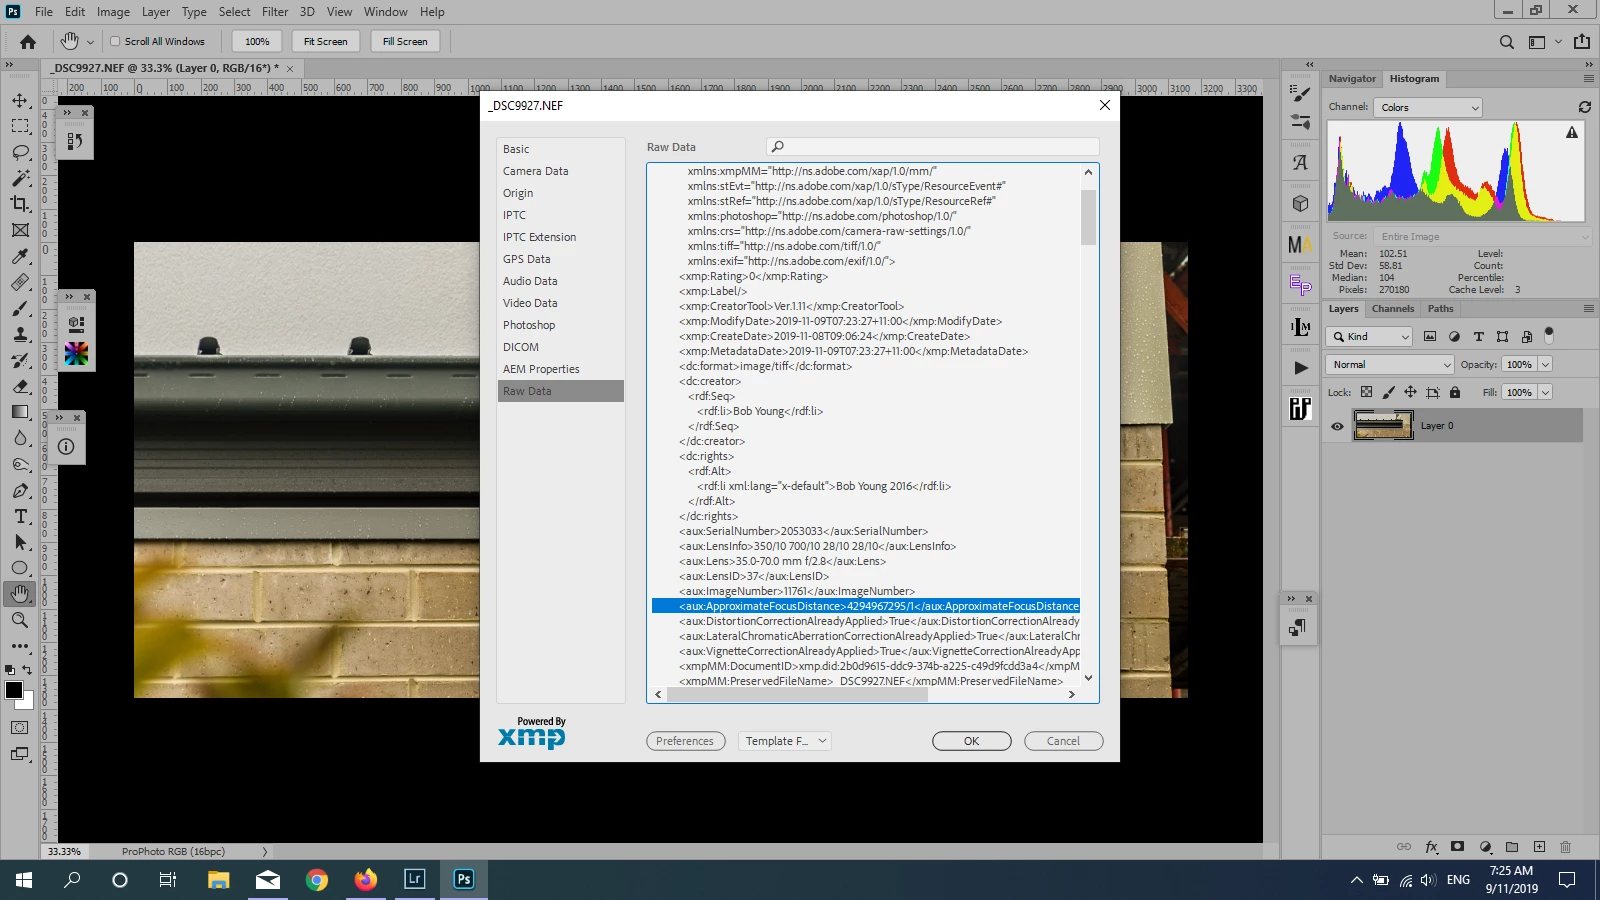Click the Raw Data search field
This screenshot has height=900, width=1600.
coord(932,147)
